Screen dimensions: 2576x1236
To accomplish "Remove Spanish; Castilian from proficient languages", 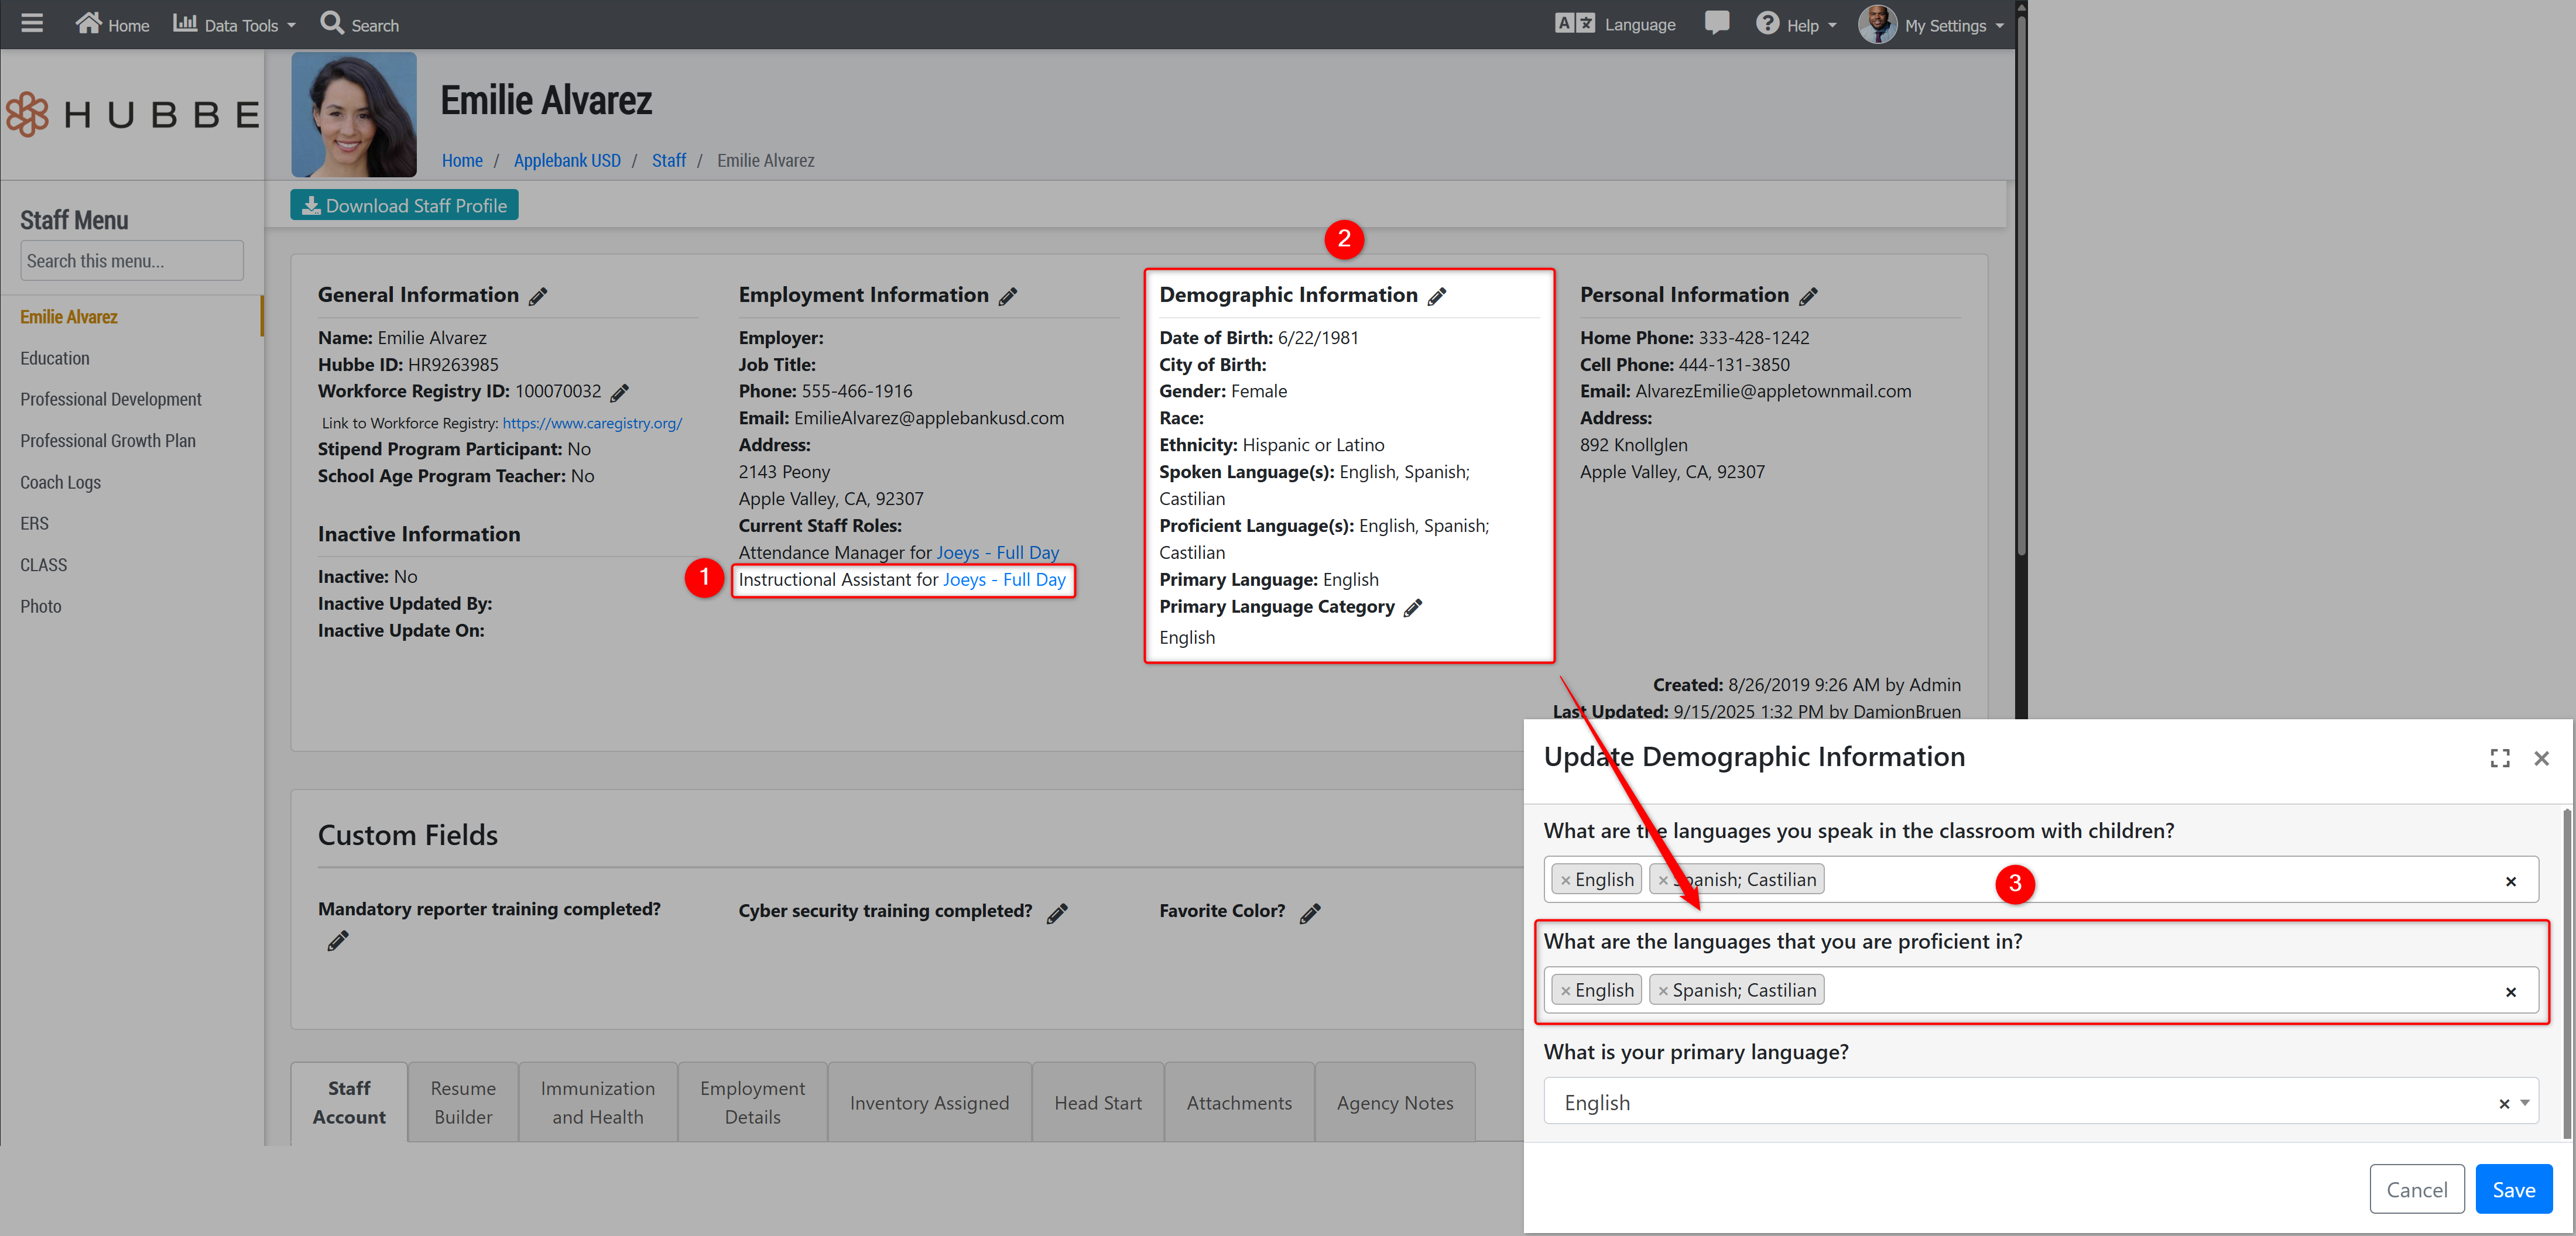I will 1663,991.
